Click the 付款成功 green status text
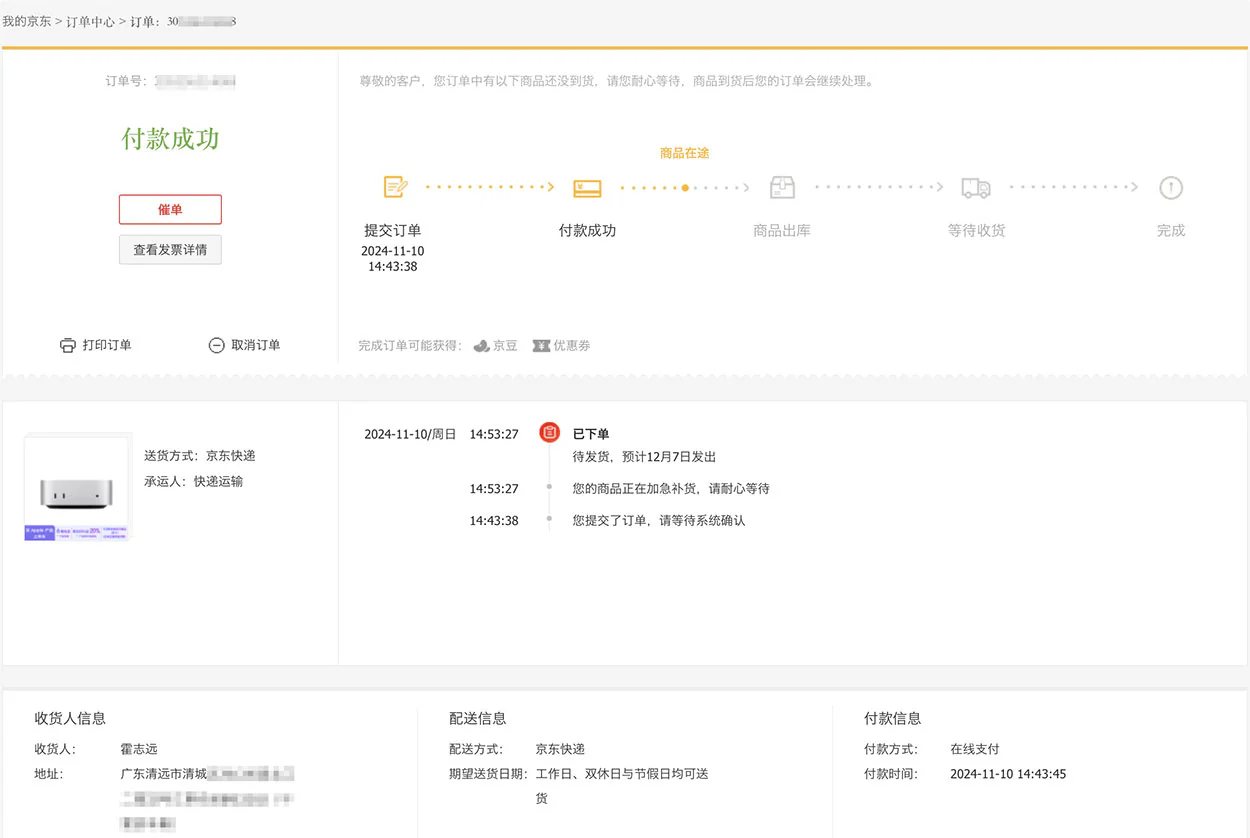The height and width of the screenshot is (838, 1250). tap(170, 139)
